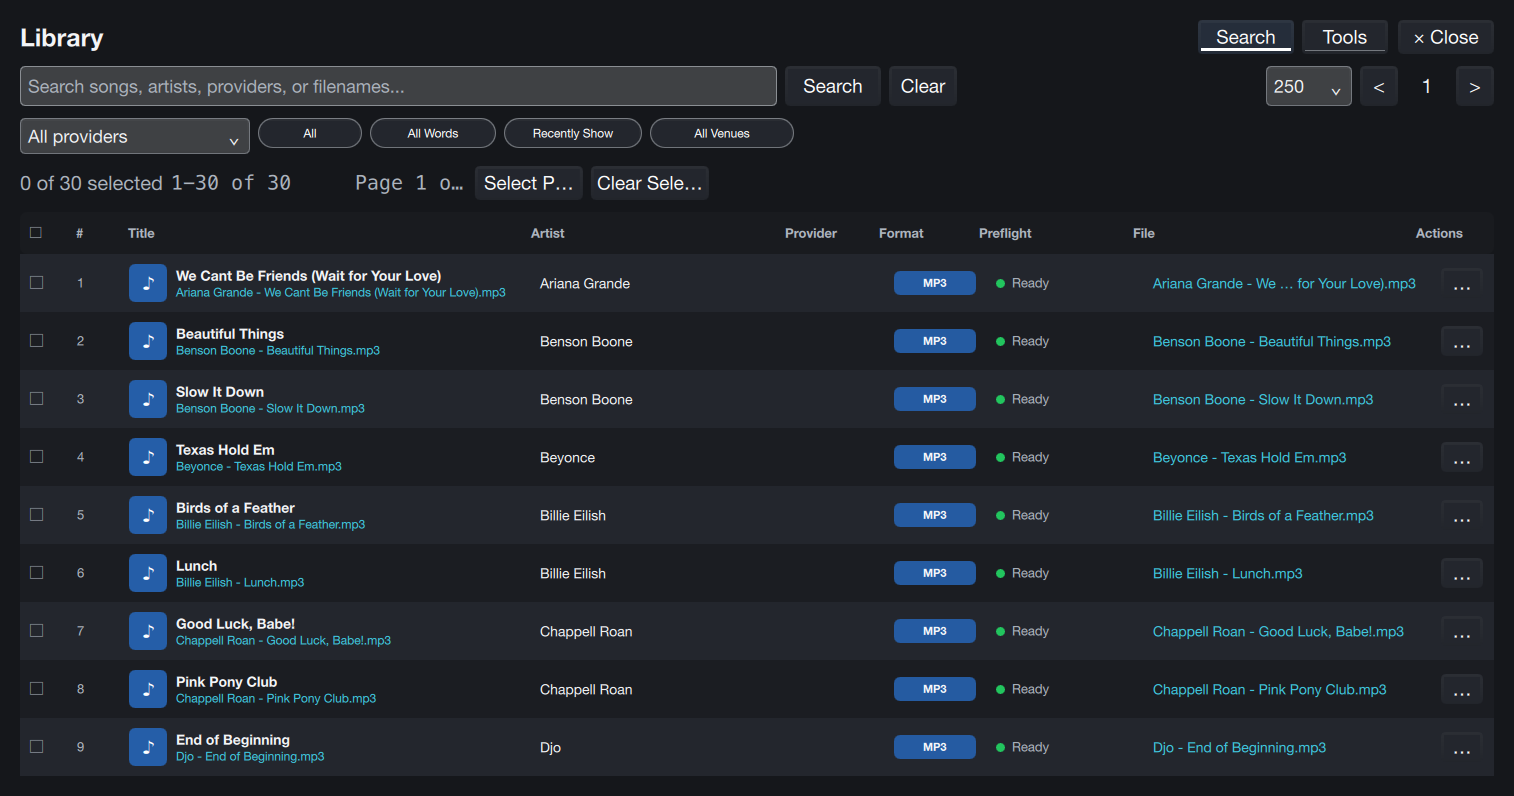Click the MP3 format badge for Beyonce row
The image size is (1514, 796).
tap(935, 457)
